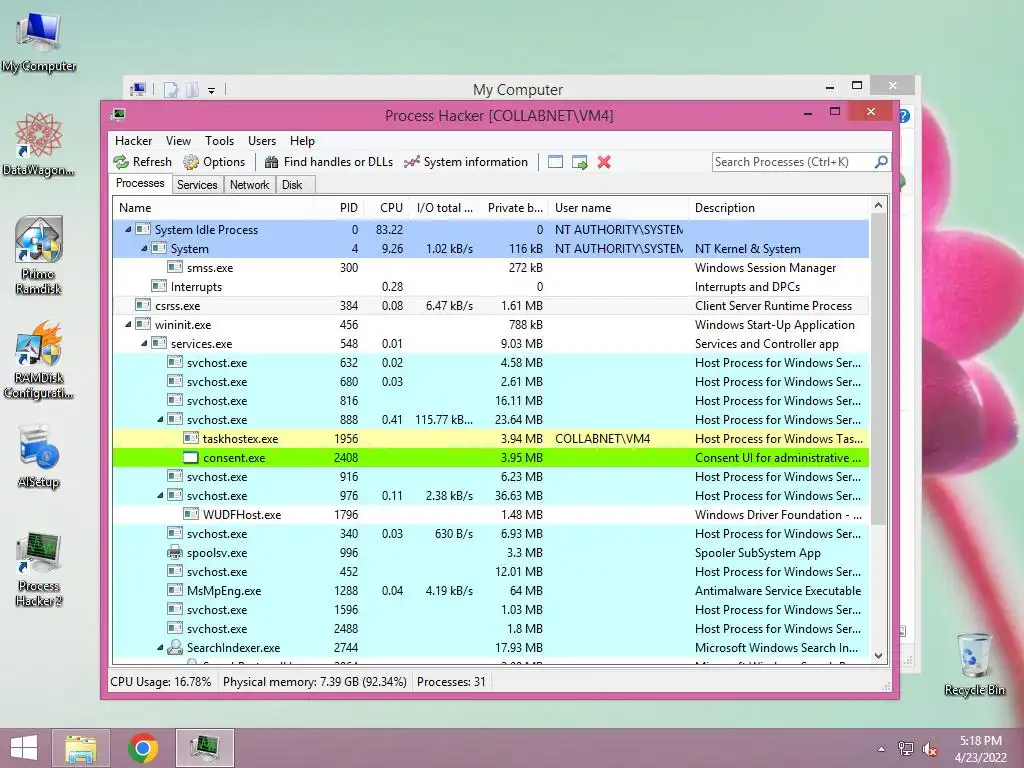Open Process Hacker 2 desktop shortcut

(39, 569)
